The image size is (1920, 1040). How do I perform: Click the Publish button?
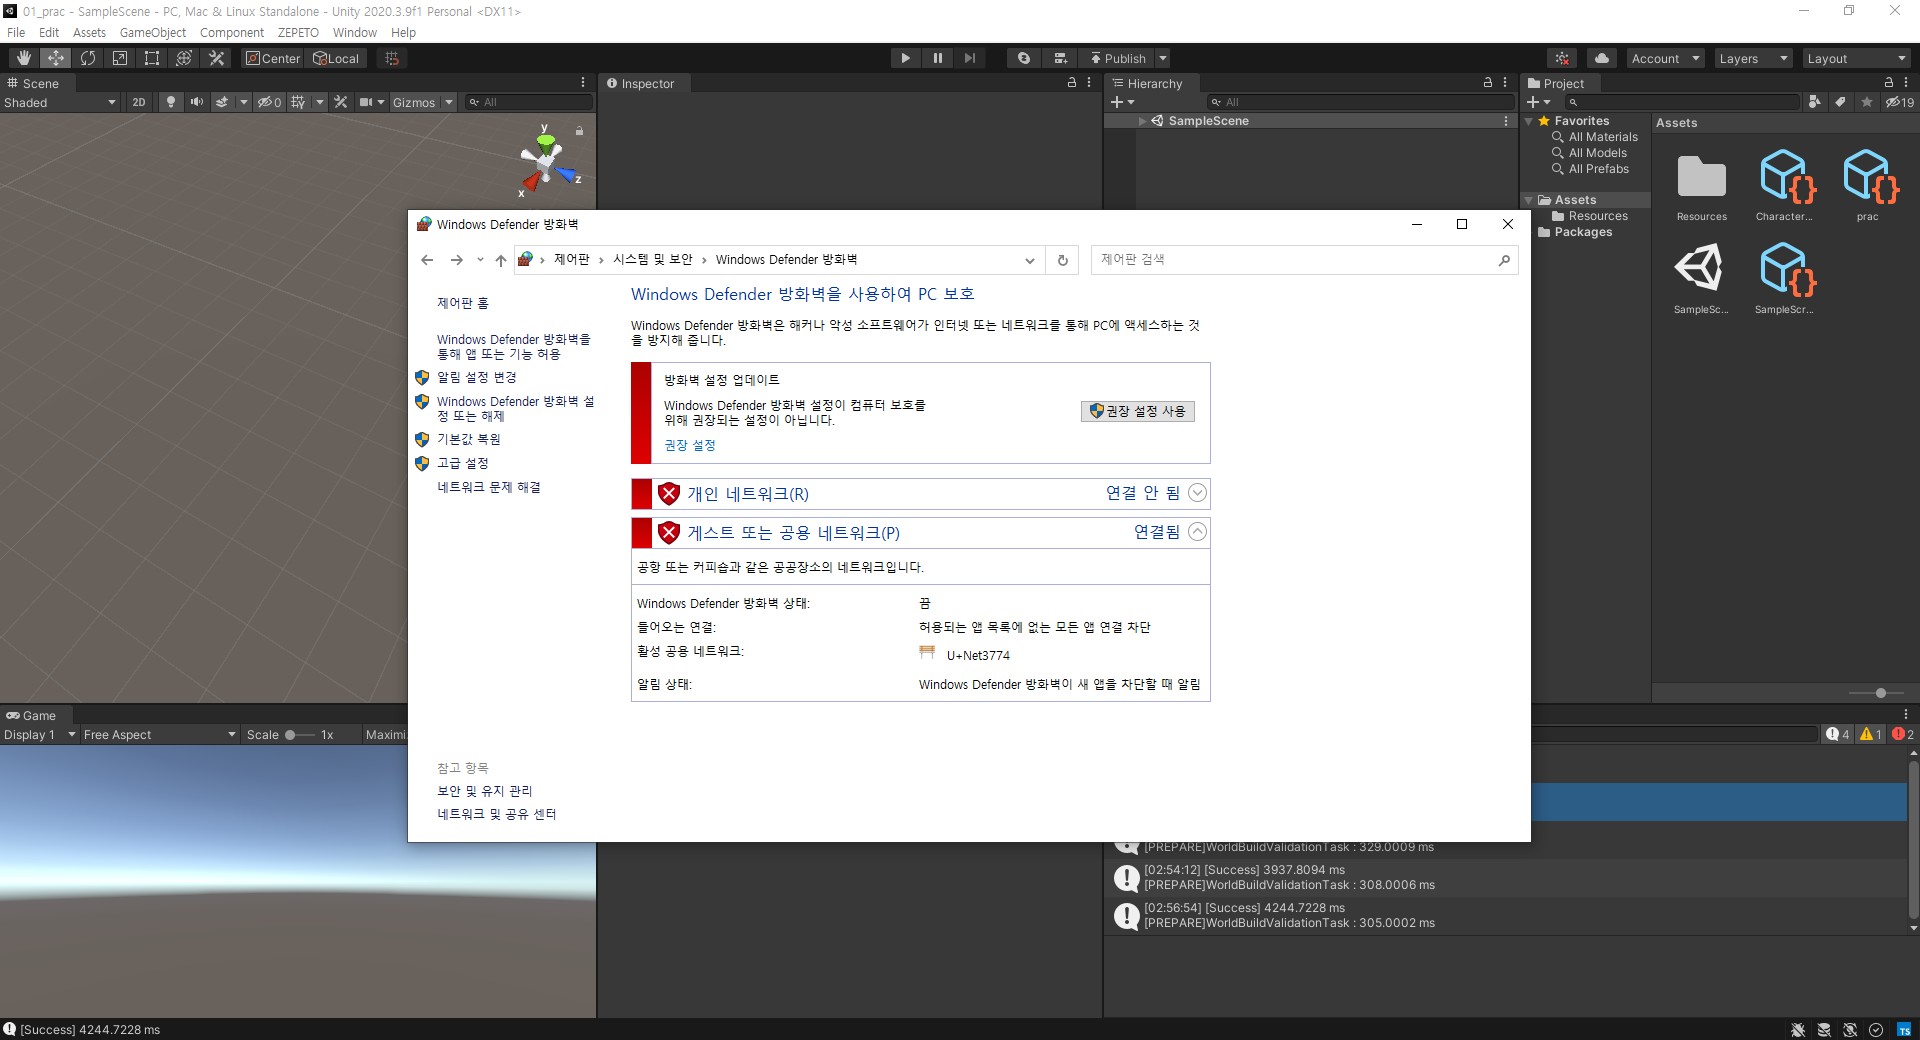coord(1119,58)
